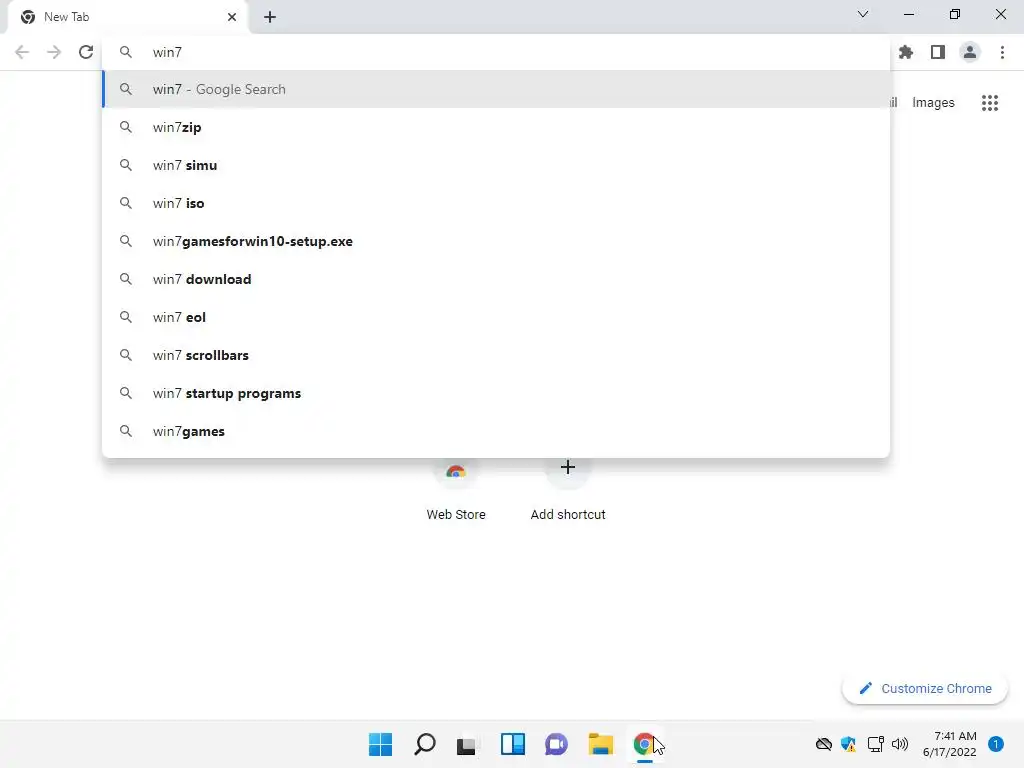Open the Images link

tap(933, 103)
